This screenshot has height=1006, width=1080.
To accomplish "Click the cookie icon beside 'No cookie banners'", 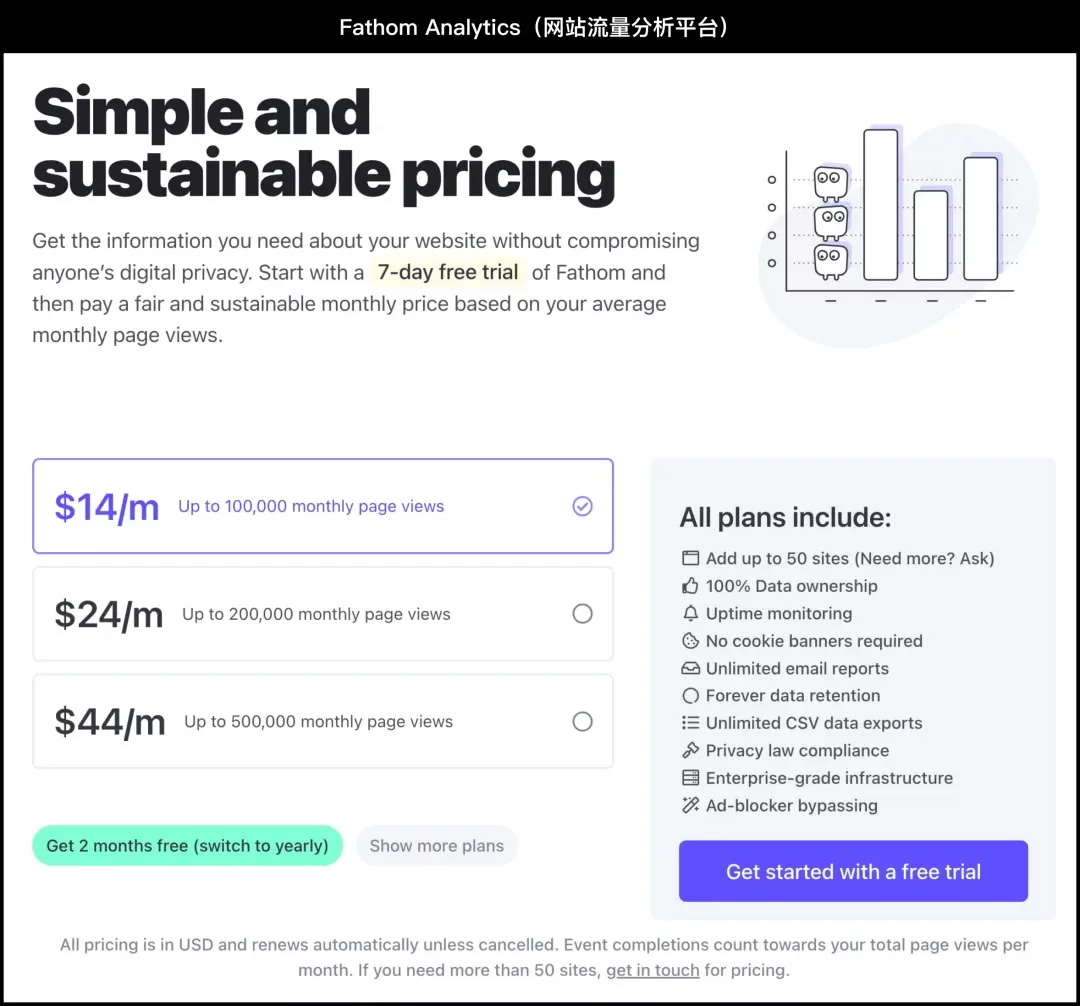I will (690, 641).
